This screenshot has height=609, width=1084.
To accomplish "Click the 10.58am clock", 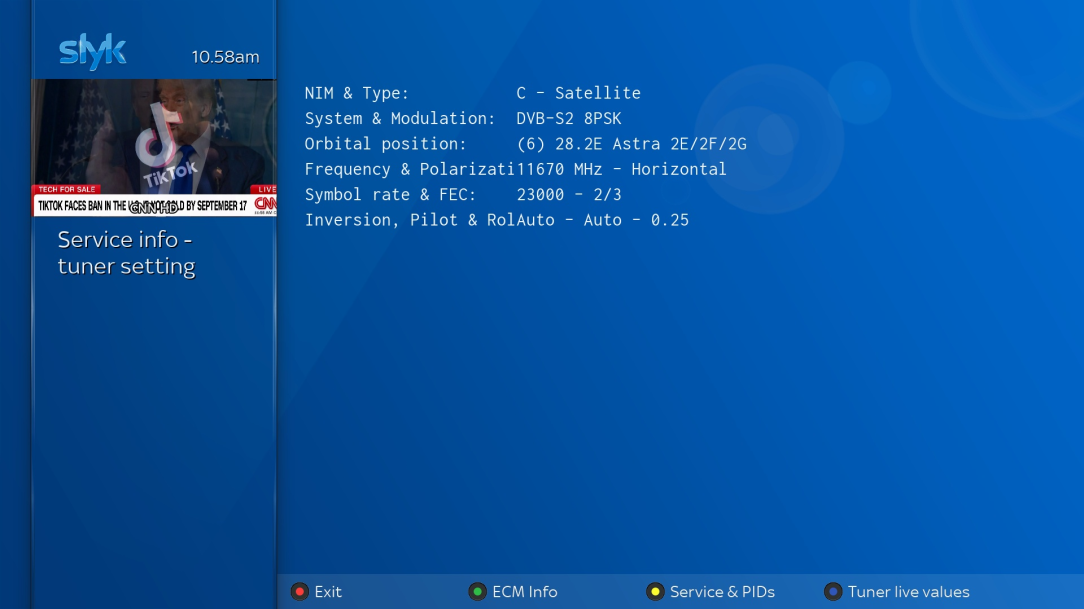I will click(x=225, y=57).
